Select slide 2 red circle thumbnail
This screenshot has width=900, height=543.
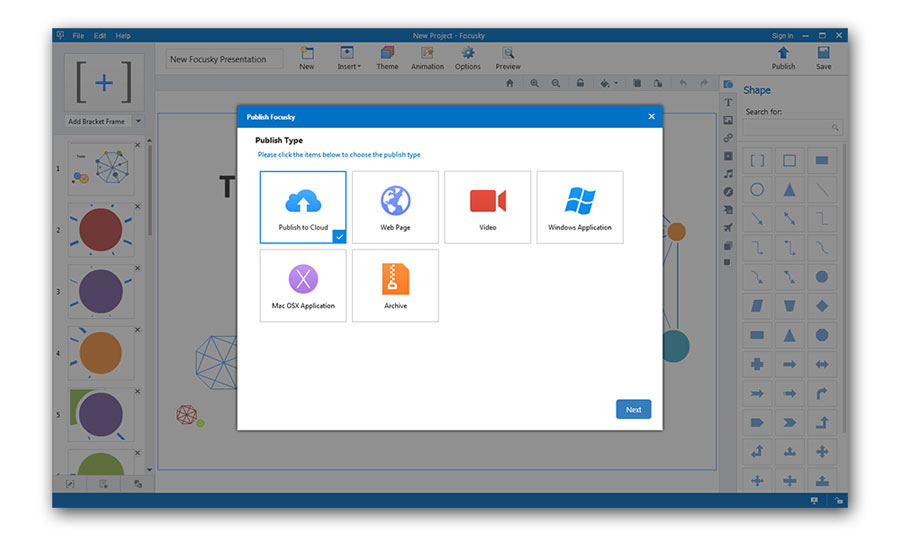[x=101, y=230]
